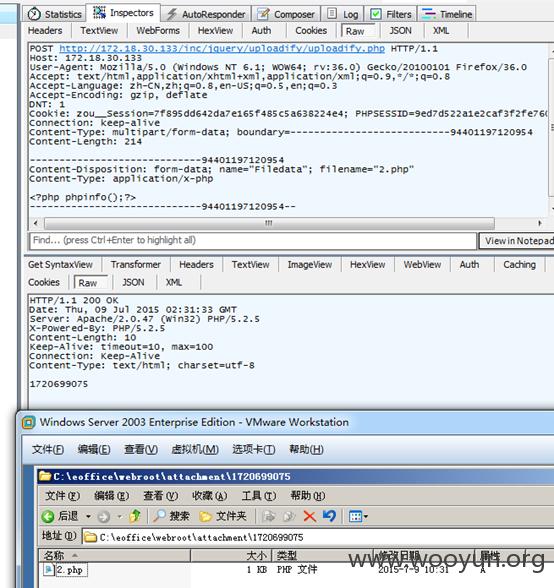Go up one folder level icon

[135, 516]
